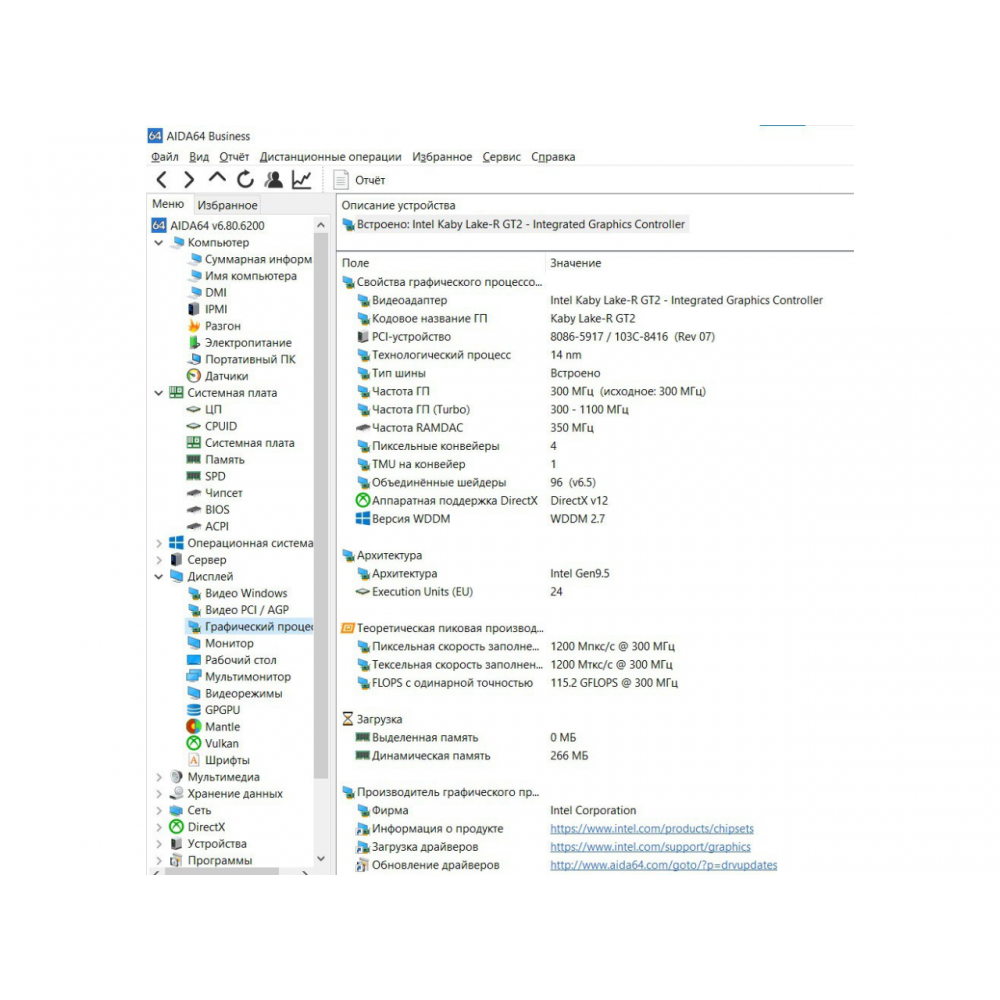Open the Дистанционные операции menu
The width and height of the screenshot is (1000, 1000).
pos(330,157)
